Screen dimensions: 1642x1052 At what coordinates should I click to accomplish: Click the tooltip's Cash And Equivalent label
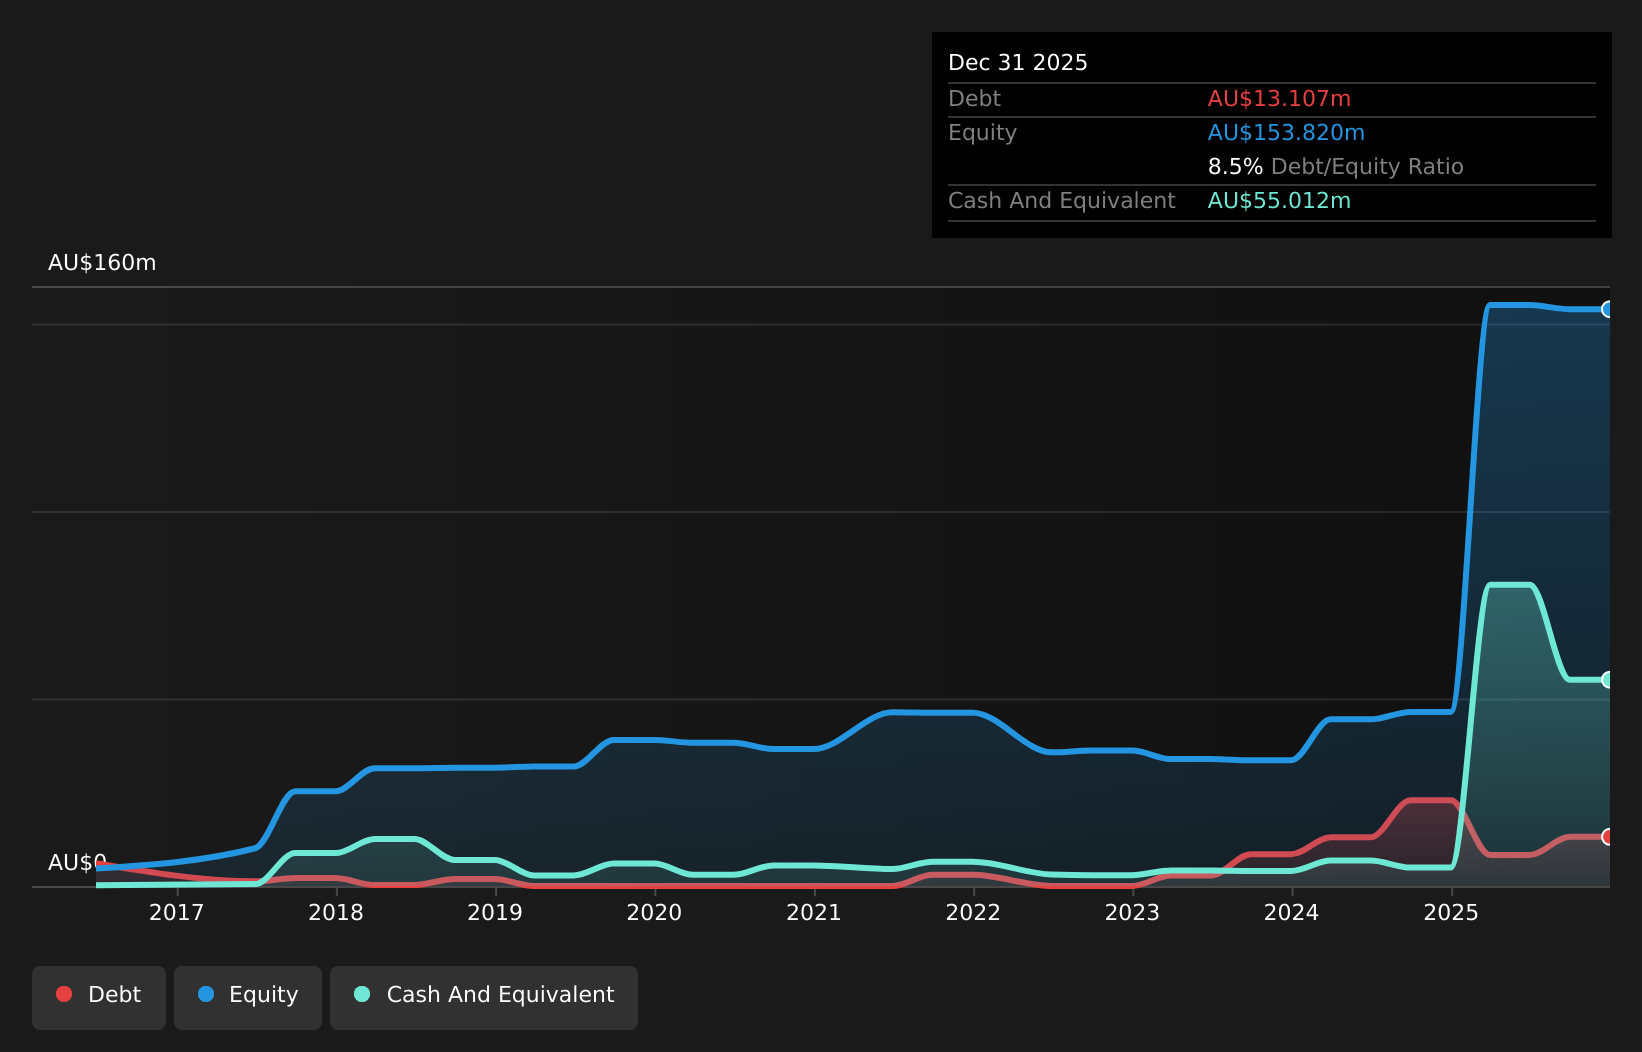1062,201
